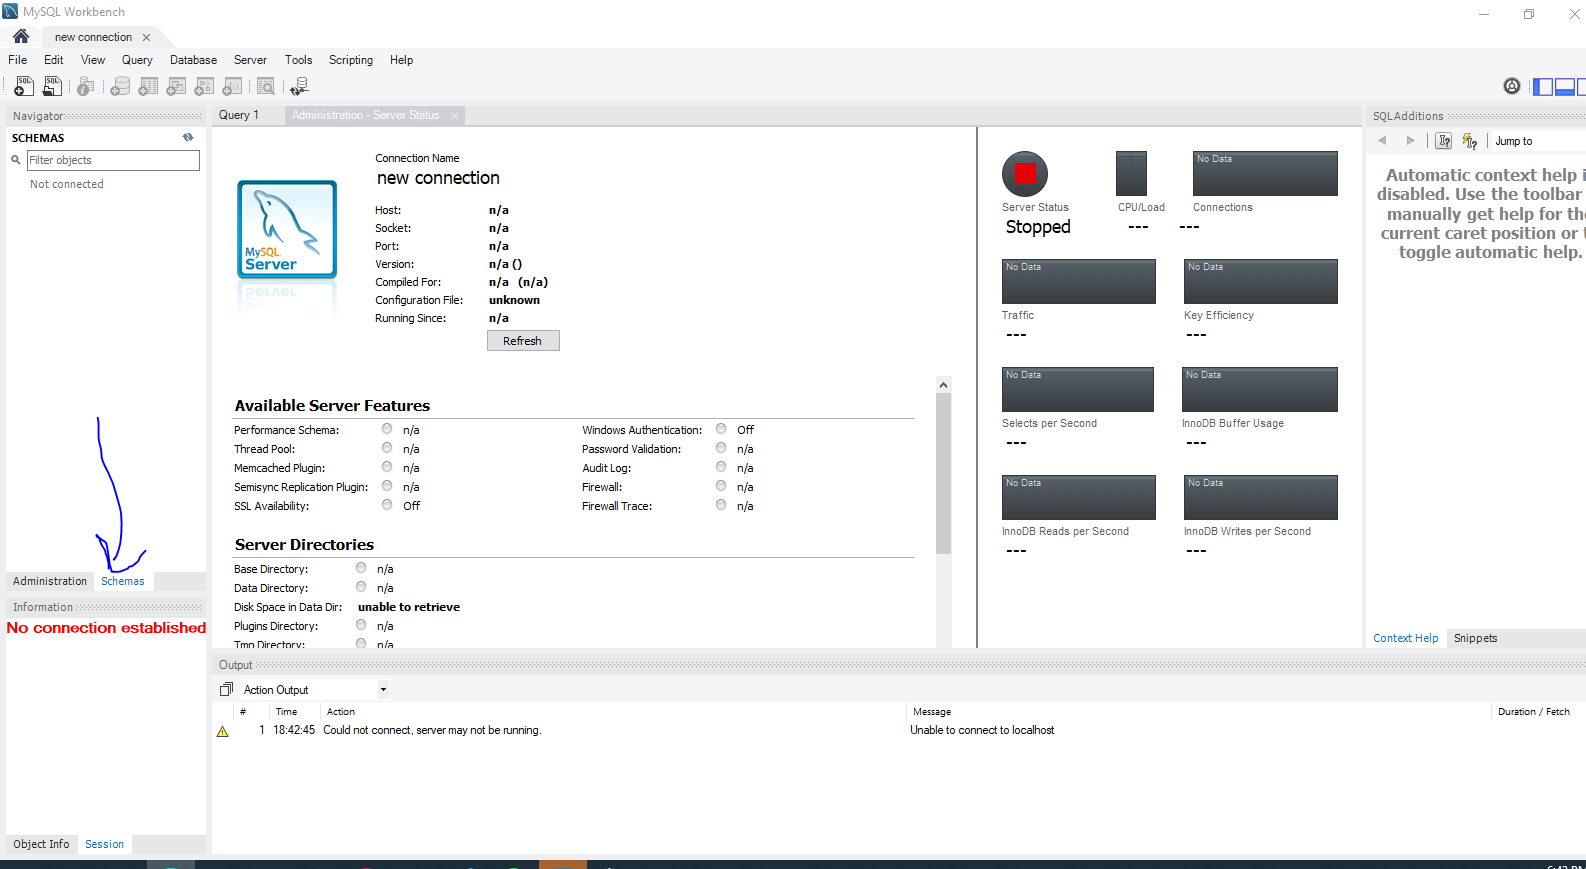Click the Refresh button
This screenshot has width=1586, height=869.
click(x=523, y=341)
